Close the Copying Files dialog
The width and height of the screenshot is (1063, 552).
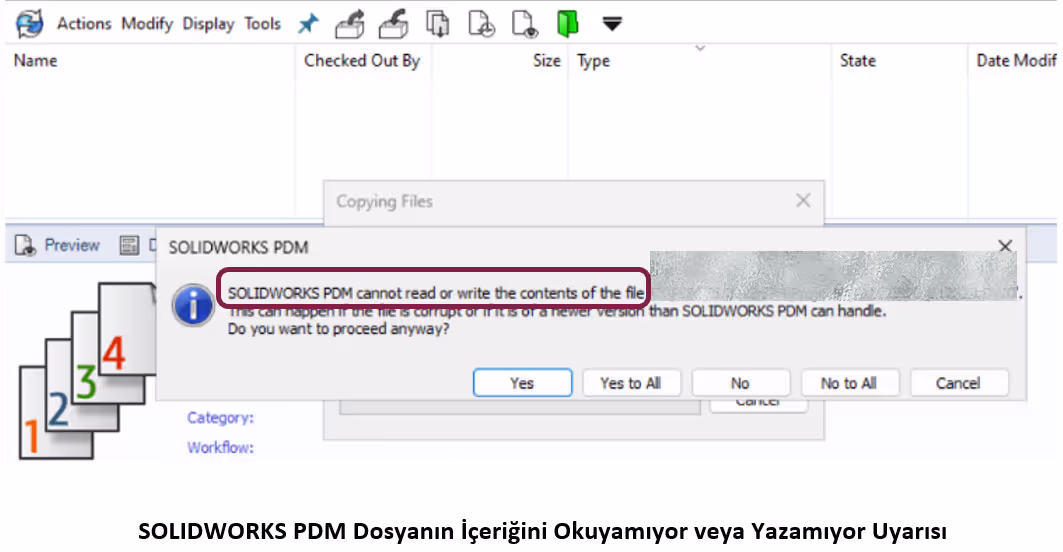coord(803,201)
